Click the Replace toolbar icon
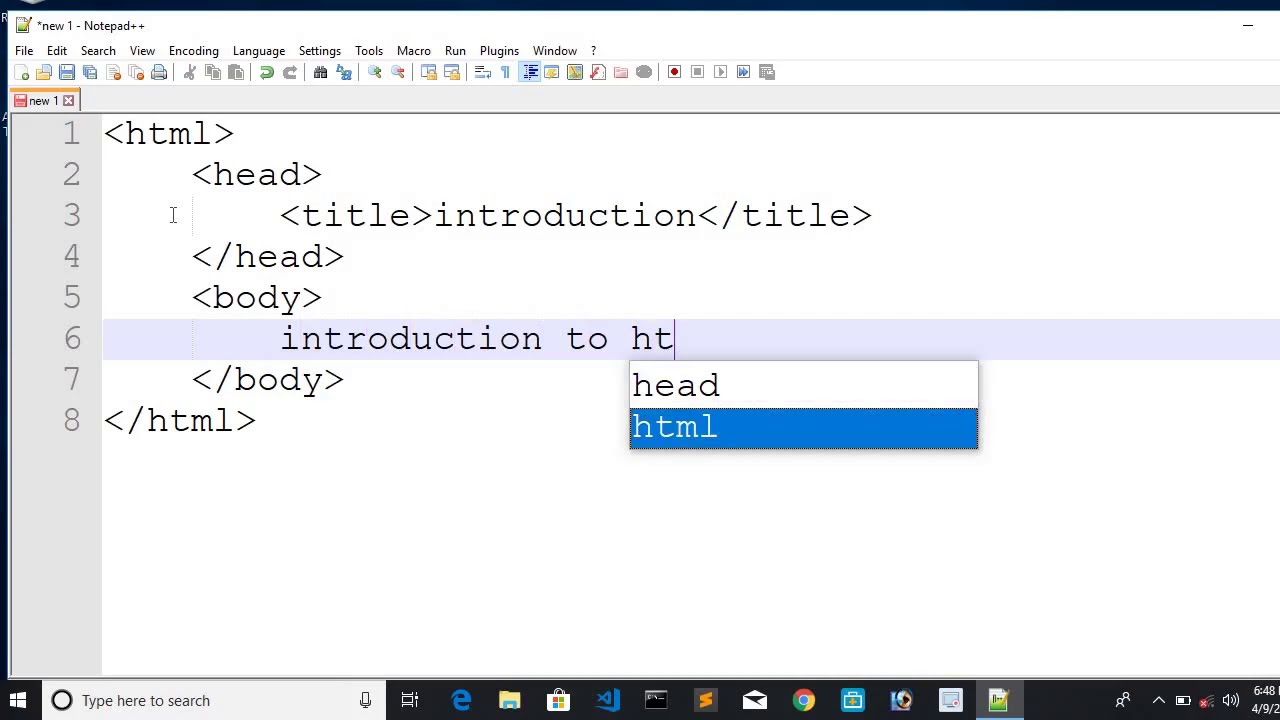Image resolution: width=1280 pixels, height=720 pixels. point(344,72)
